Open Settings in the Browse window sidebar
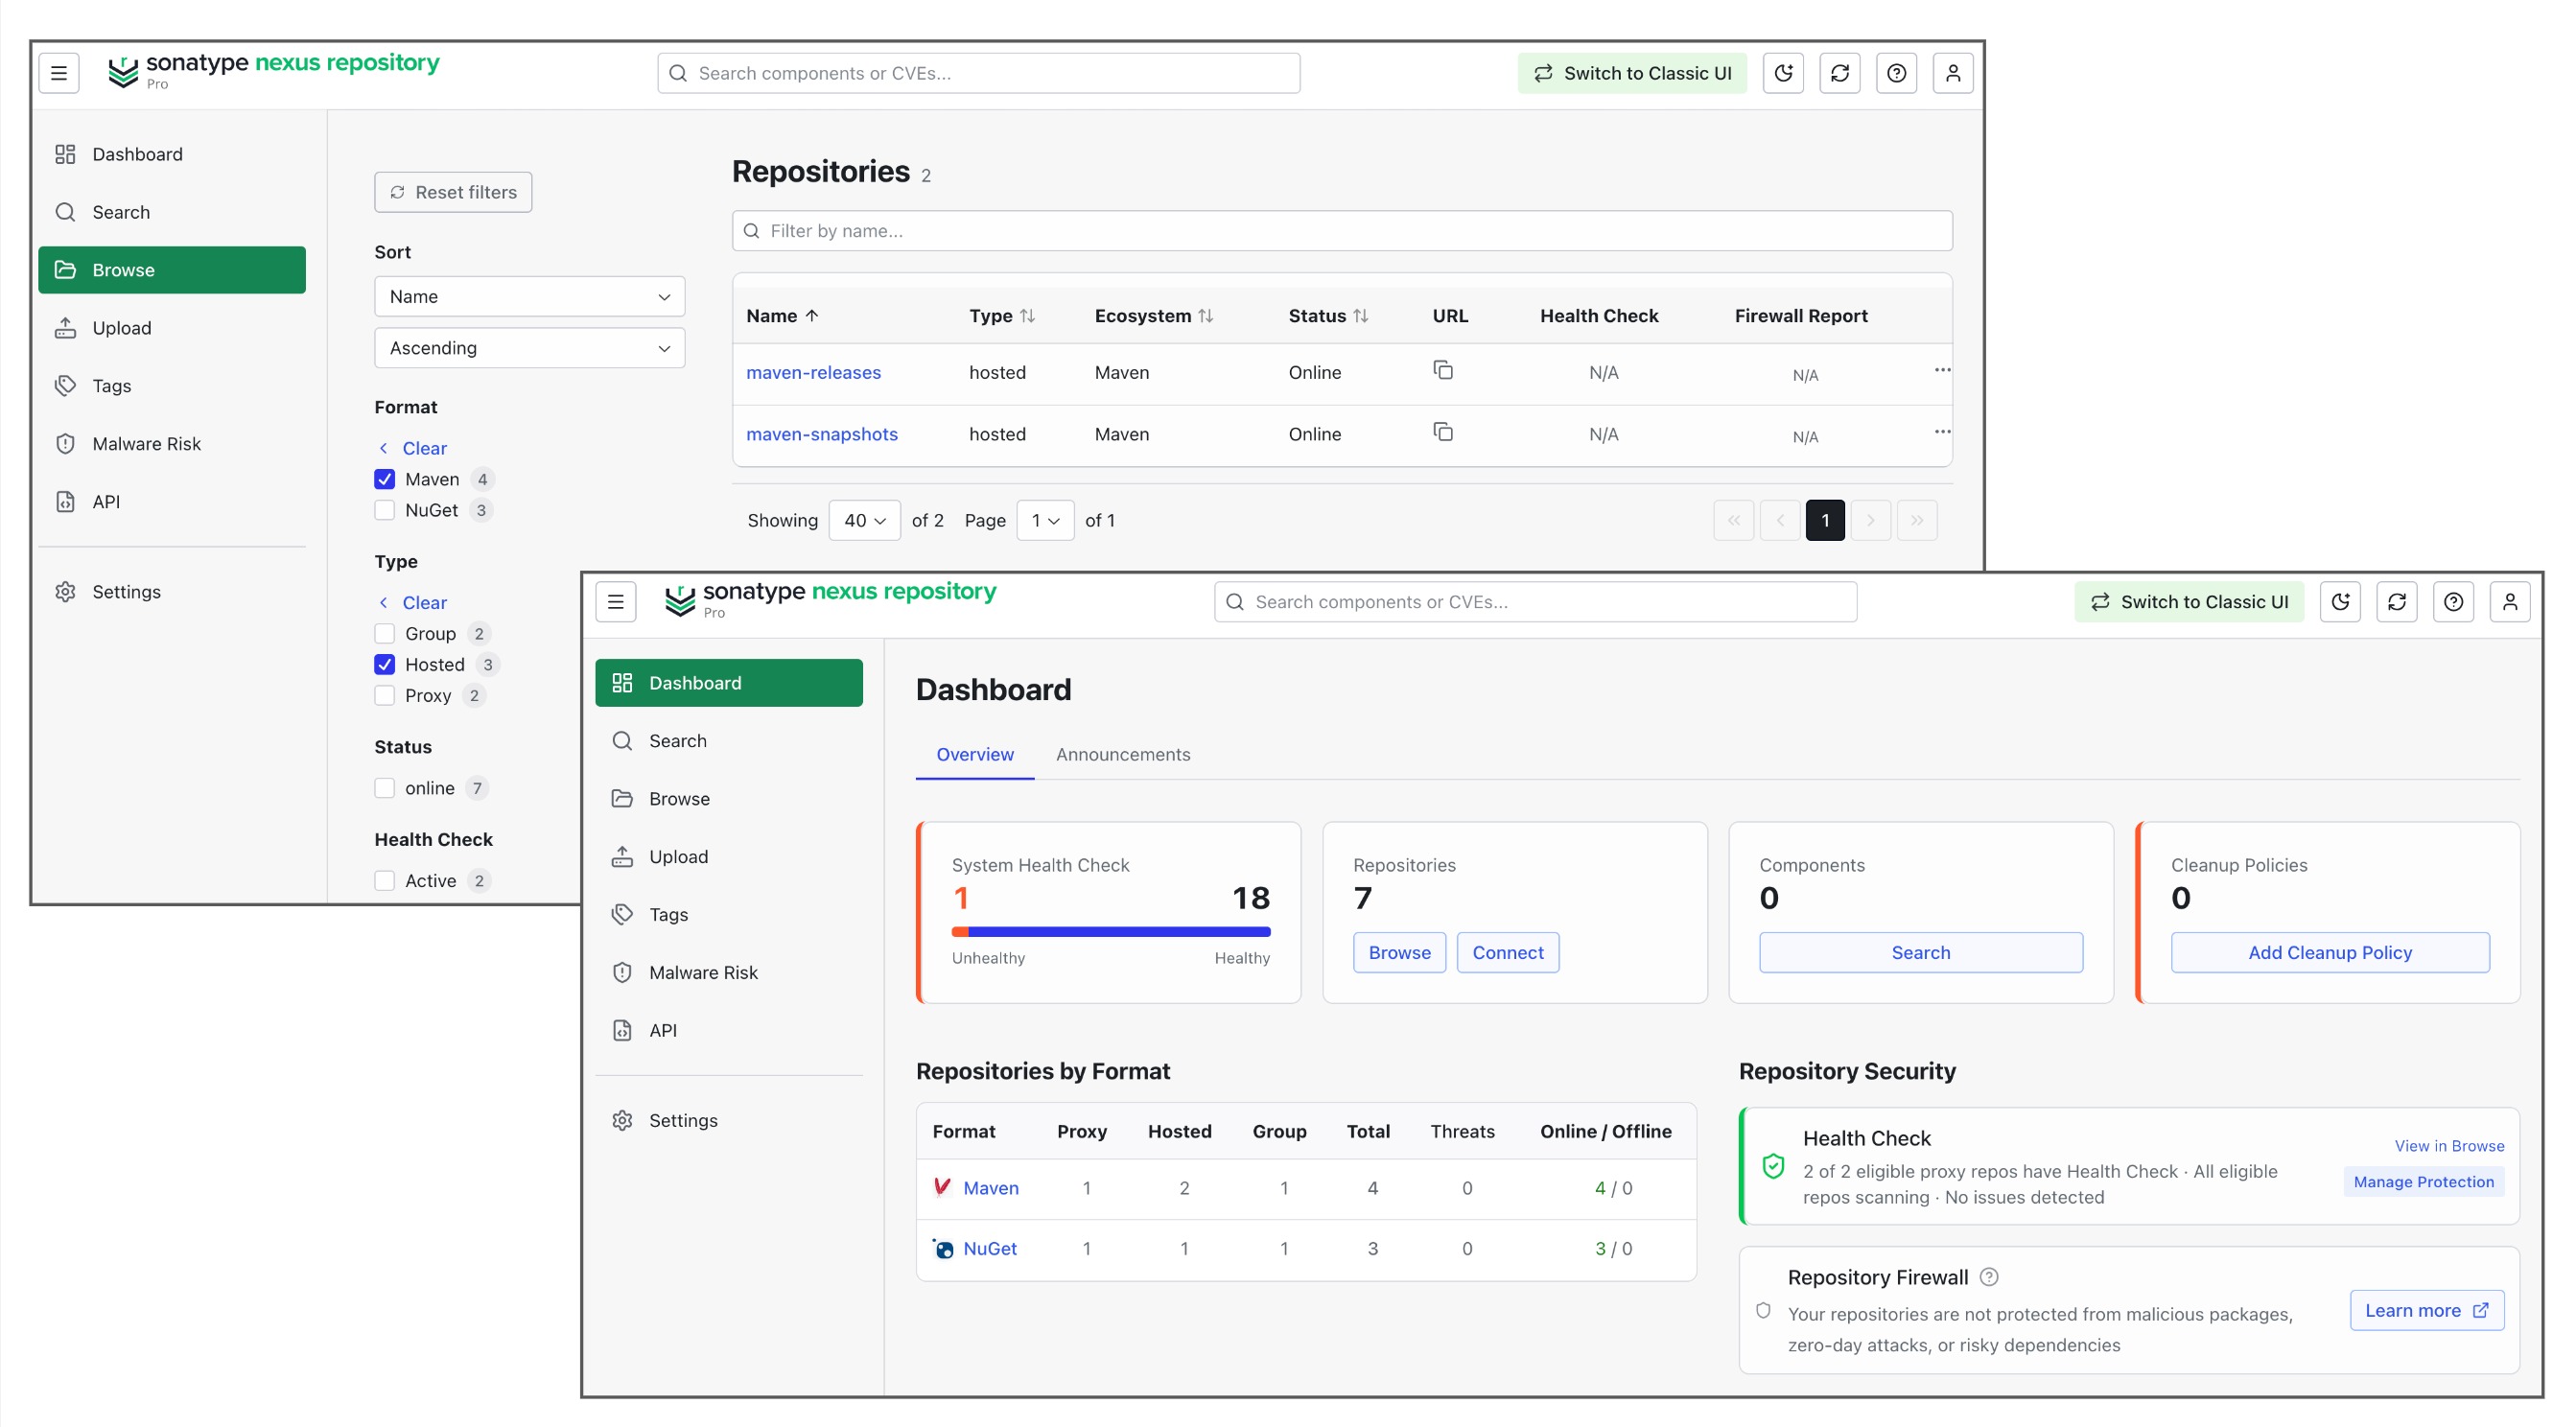The height and width of the screenshot is (1427, 2576). tap(172, 592)
